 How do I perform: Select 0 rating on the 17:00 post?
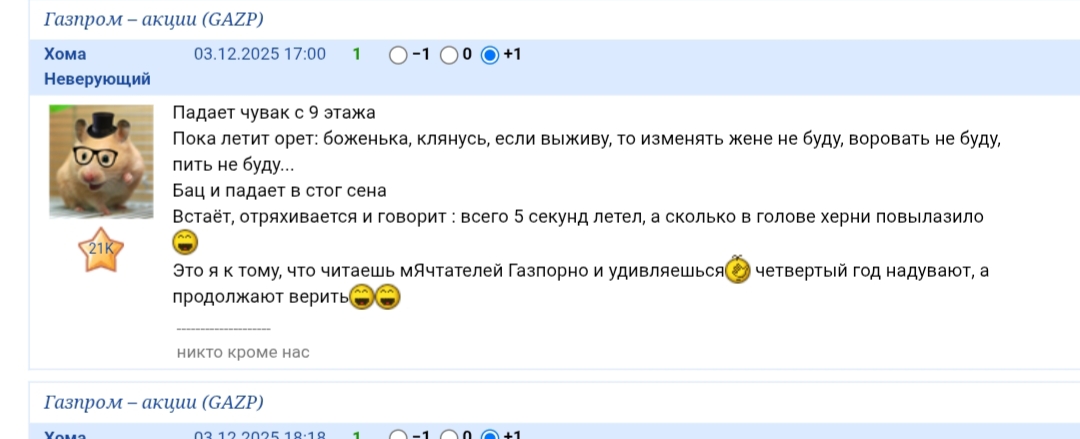coord(449,55)
